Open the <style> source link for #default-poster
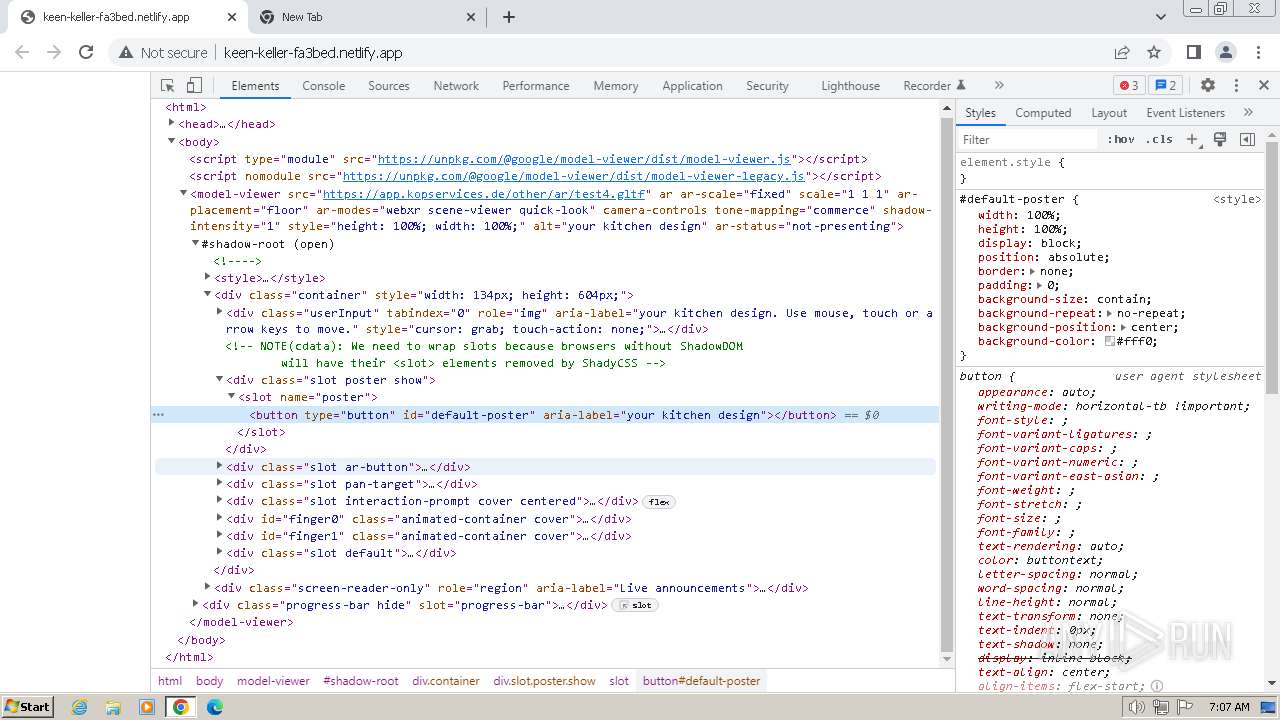Viewport: 1280px width, 720px height. pyautogui.click(x=1237, y=199)
